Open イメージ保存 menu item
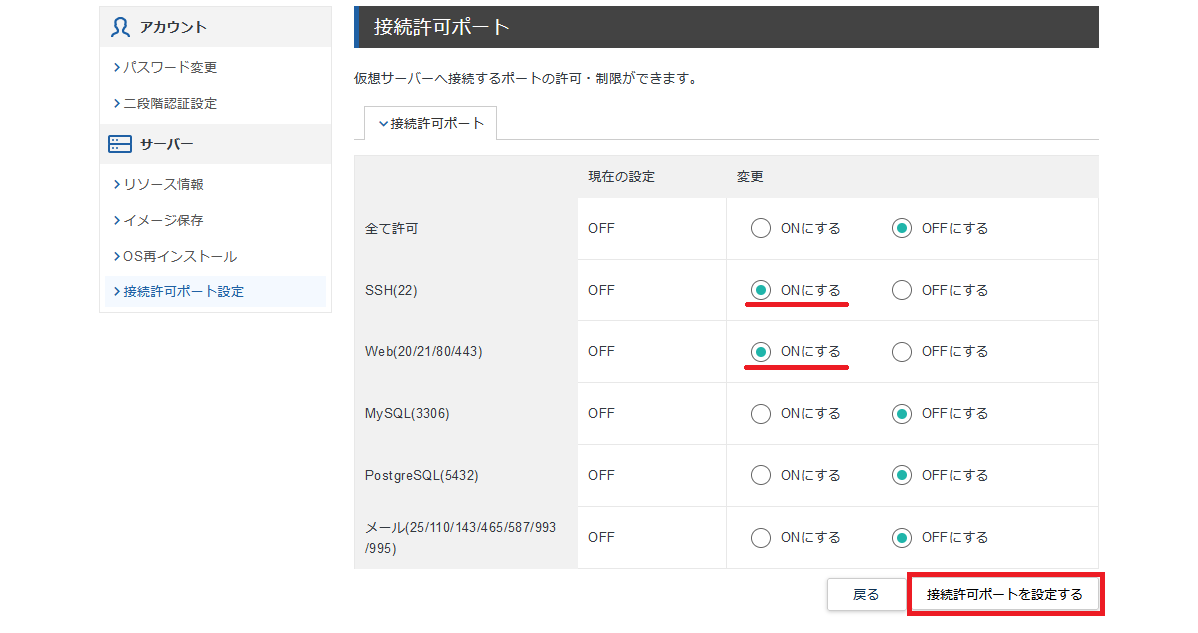 click(163, 220)
